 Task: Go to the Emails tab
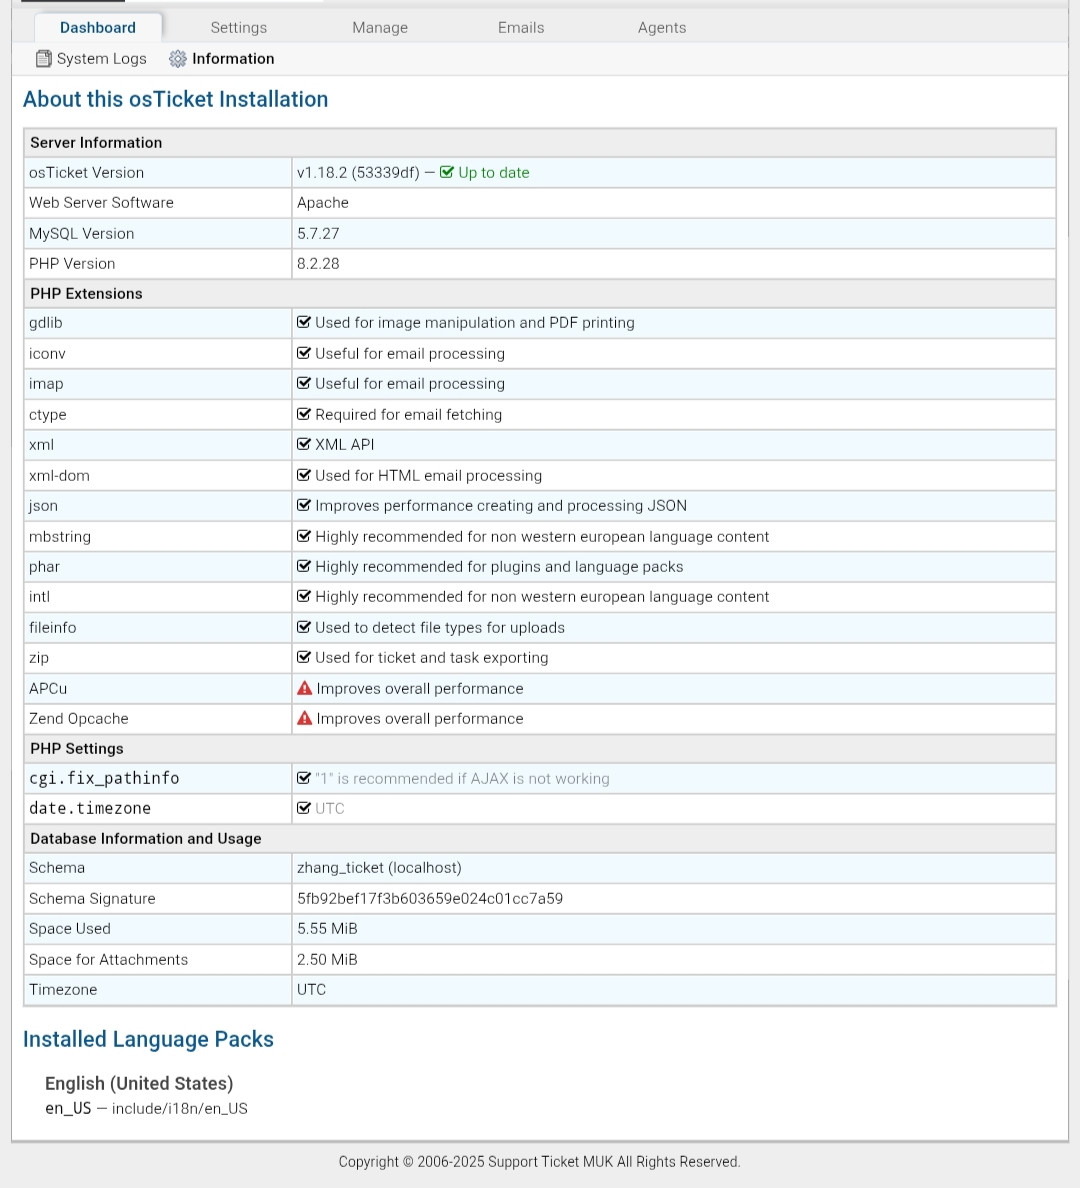coord(521,28)
